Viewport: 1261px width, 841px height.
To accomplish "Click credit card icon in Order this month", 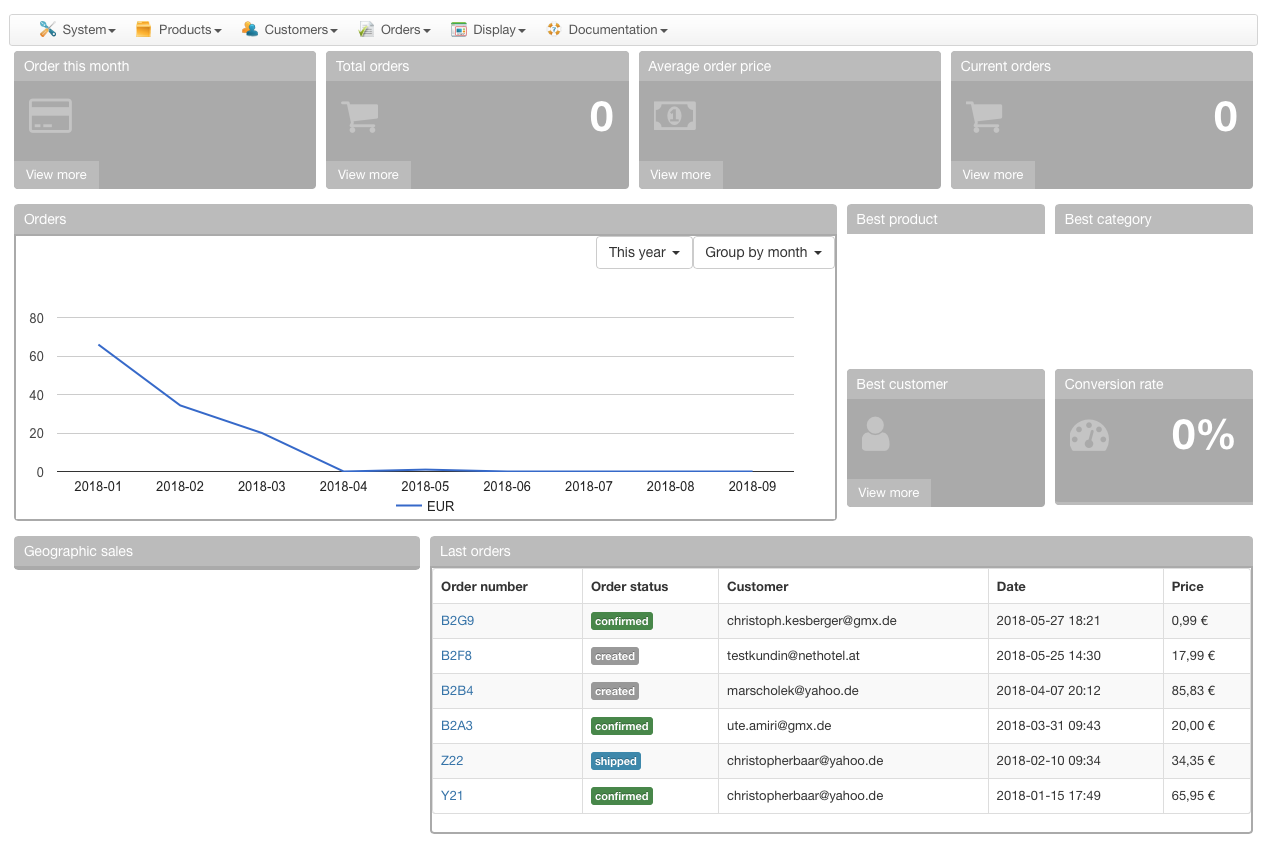I will 50,115.
